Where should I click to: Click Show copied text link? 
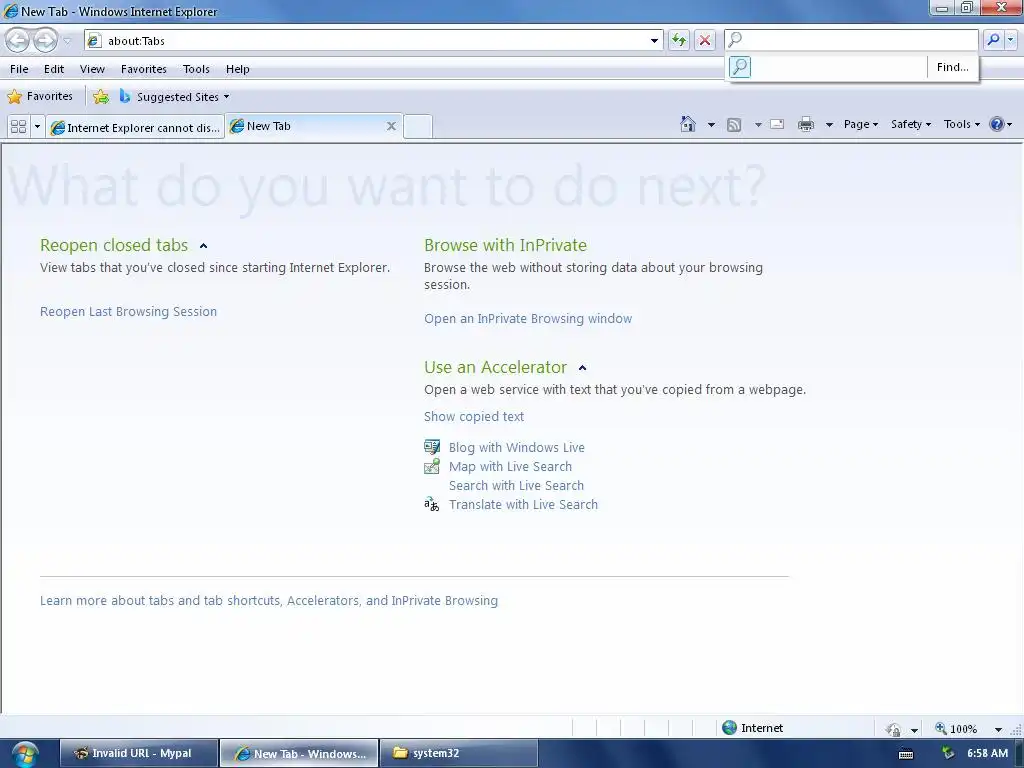(x=474, y=417)
